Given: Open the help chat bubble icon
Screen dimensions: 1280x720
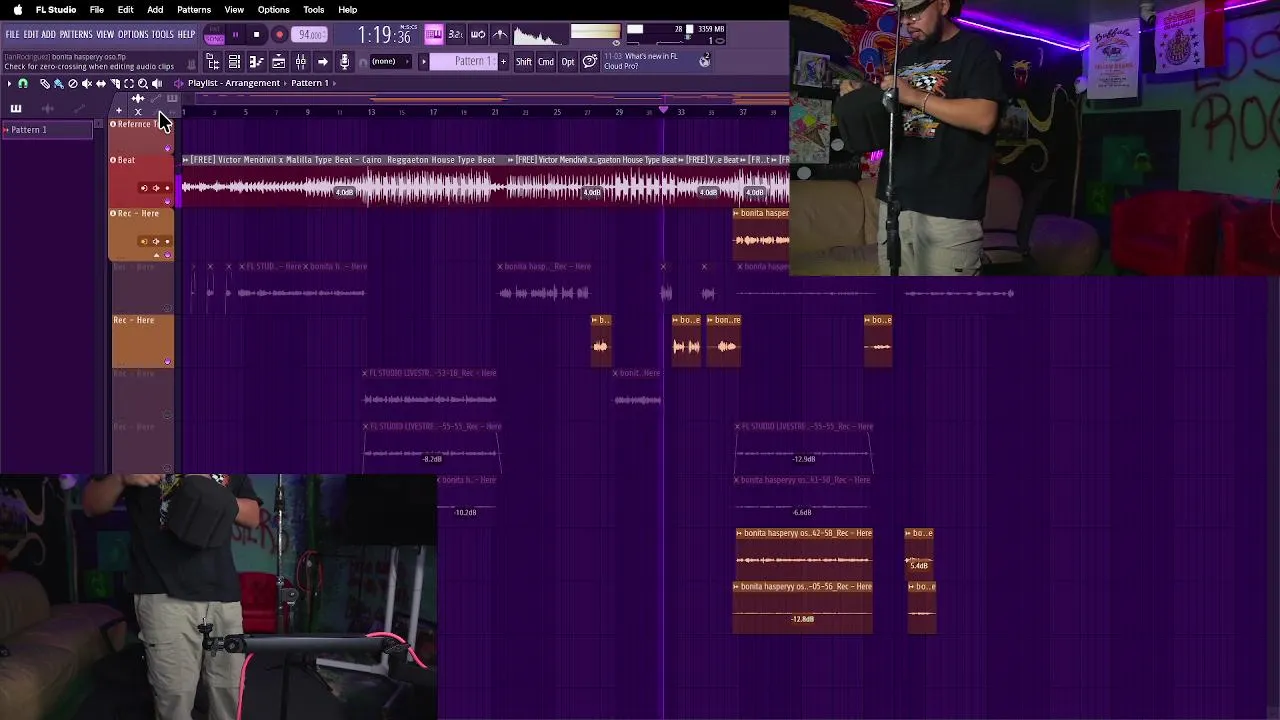Looking at the screenshot, I should pyautogui.click(x=590, y=62).
